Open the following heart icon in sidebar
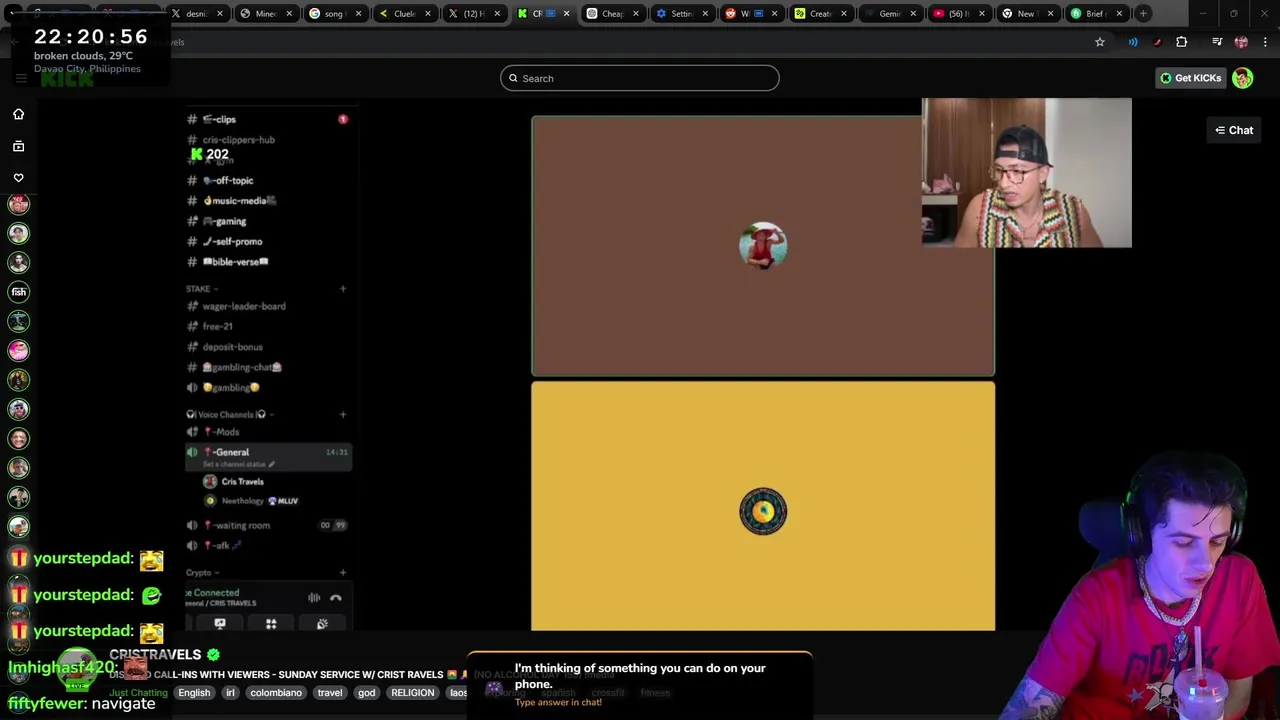Image resolution: width=1280 pixels, height=720 pixels. tap(18, 178)
